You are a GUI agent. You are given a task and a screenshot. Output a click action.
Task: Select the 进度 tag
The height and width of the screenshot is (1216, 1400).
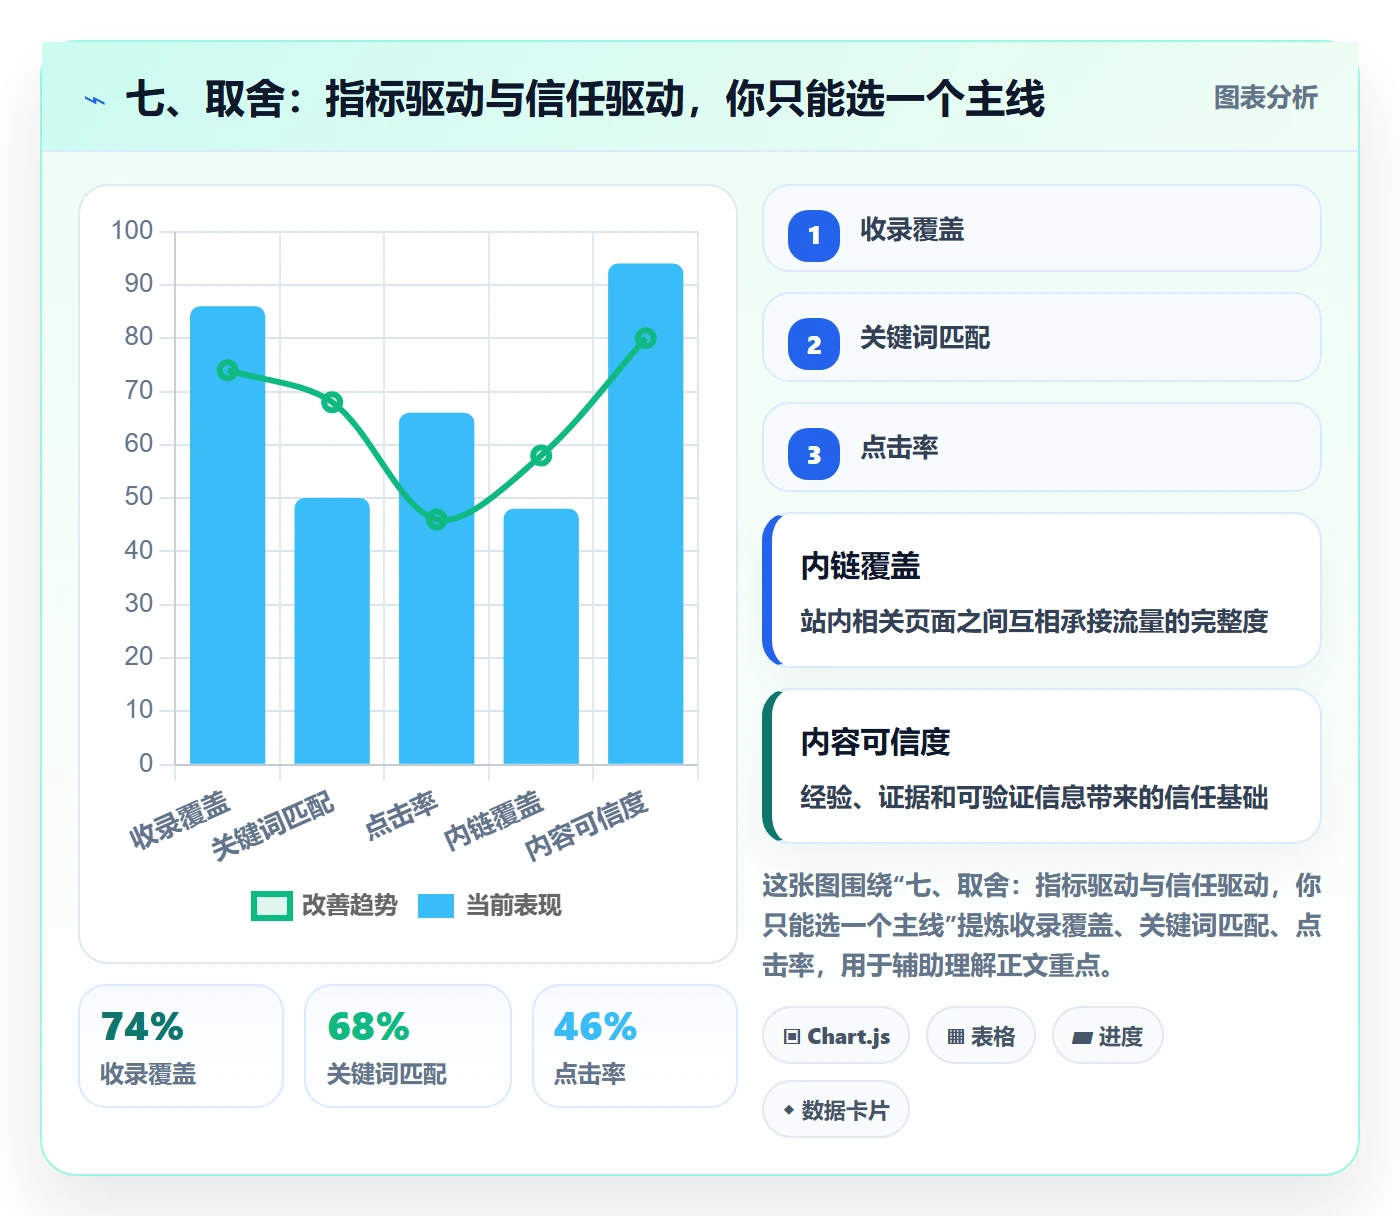pos(1108,1036)
